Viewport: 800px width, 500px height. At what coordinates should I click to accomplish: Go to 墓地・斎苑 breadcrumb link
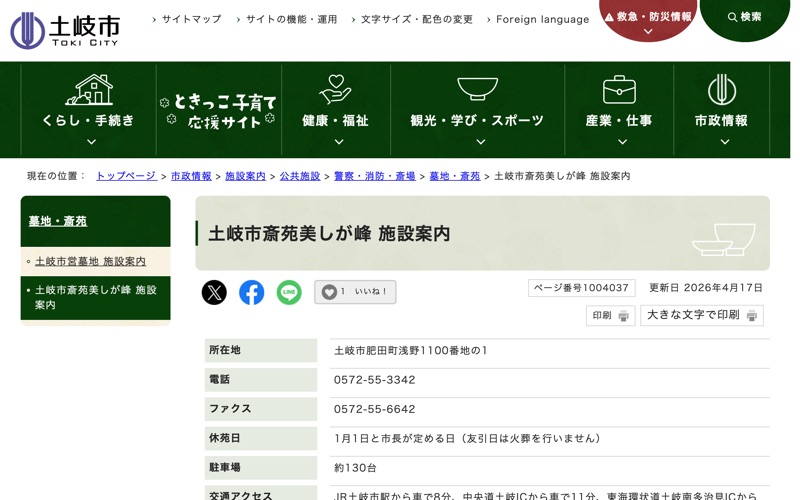[455, 176]
